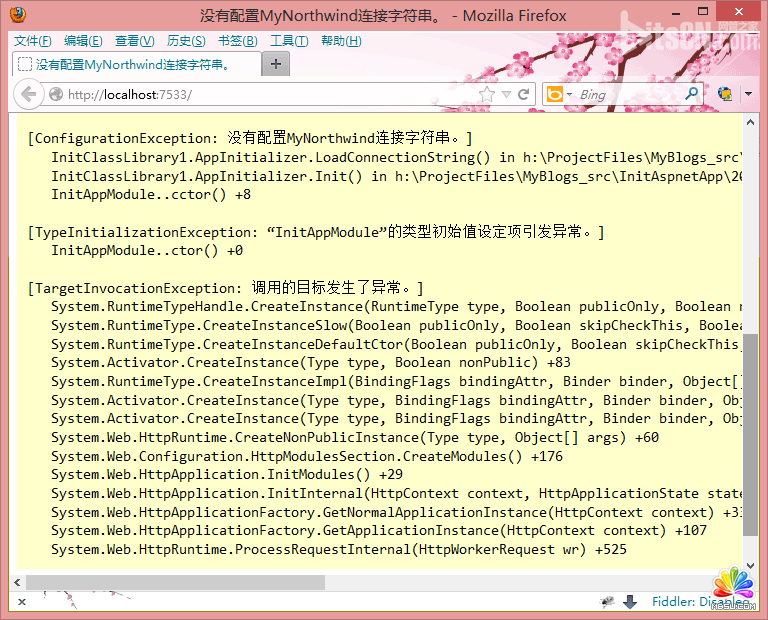Screen dimensions: 768x620
Task: Click the InitAppModule..cctor() +8 line
Action: 151,194
